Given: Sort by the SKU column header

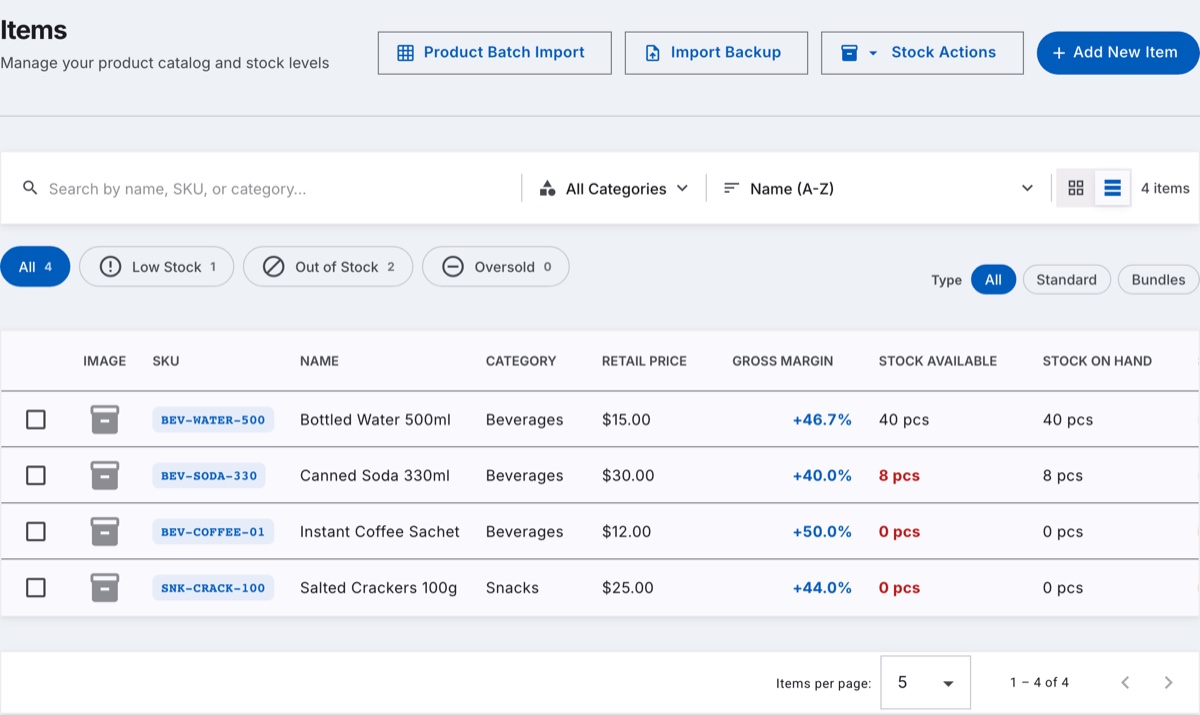Looking at the screenshot, I should pos(166,361).
